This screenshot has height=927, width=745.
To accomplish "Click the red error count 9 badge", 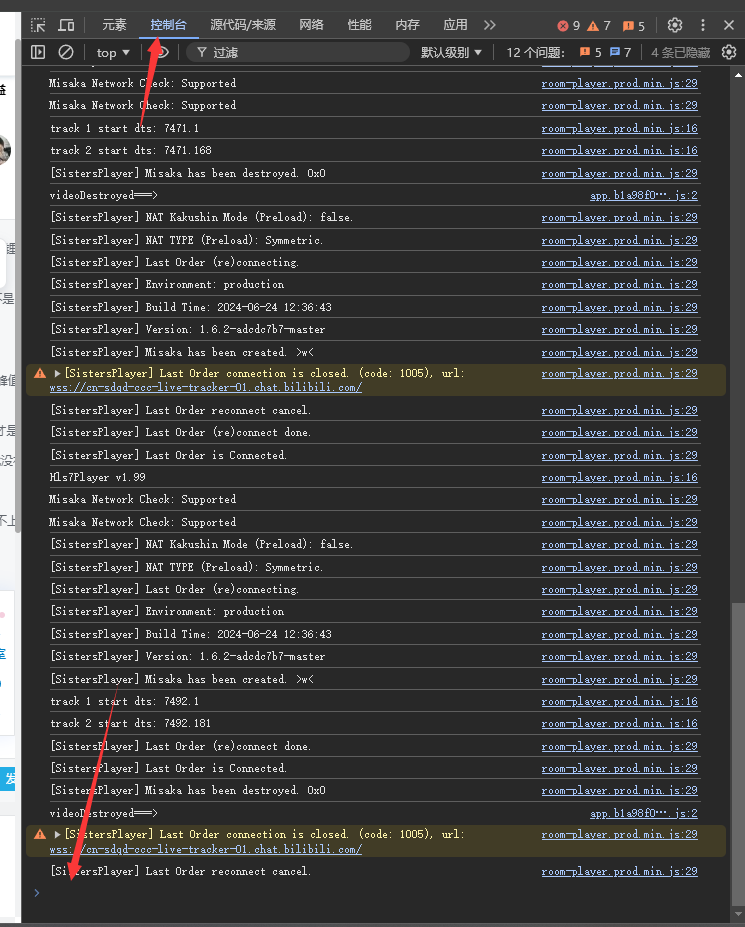I will pos(569,25).
